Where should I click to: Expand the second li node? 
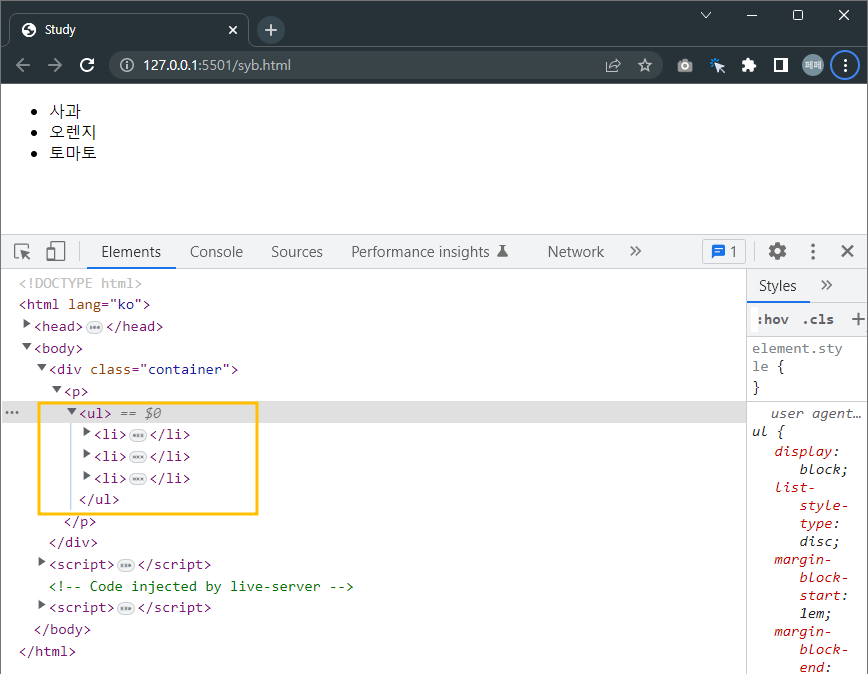click(86, 454)
